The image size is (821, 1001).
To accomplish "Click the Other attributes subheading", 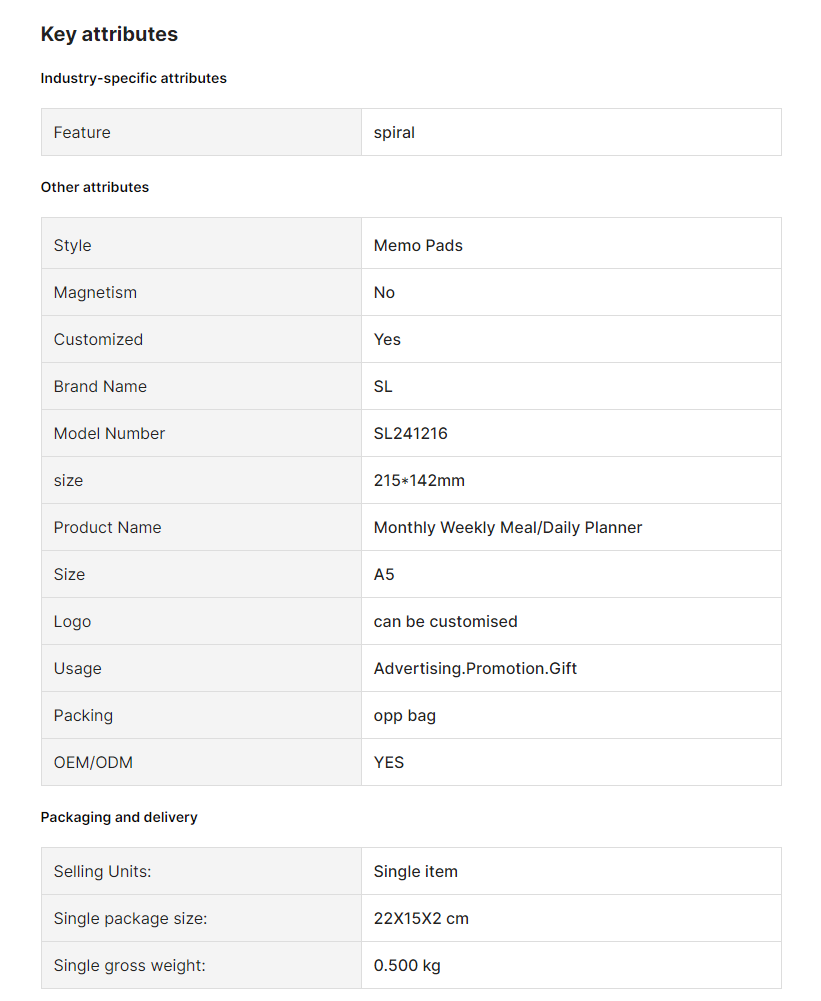I will coord(94,187).
